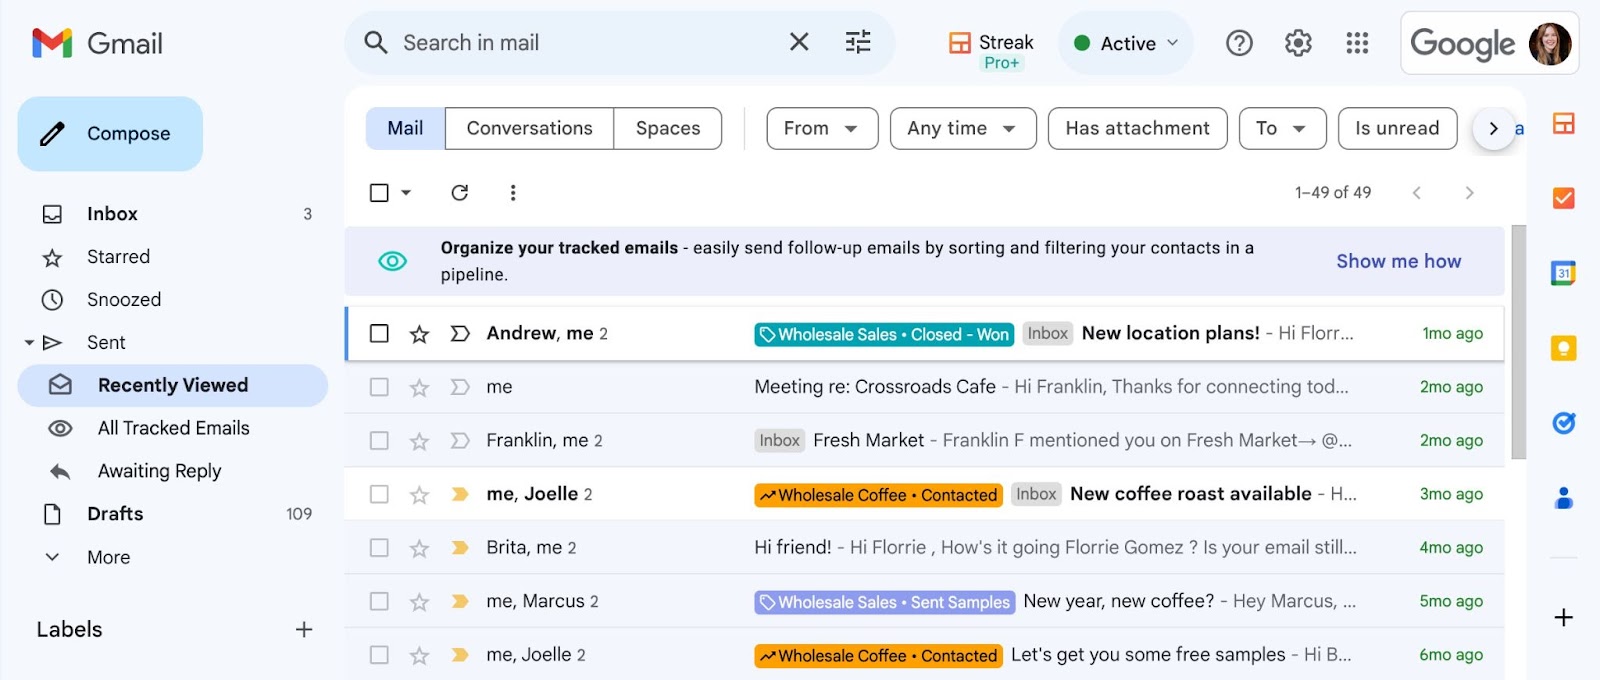
Task: Collapse the Sent section arrow
Action: tap(29, 342)
